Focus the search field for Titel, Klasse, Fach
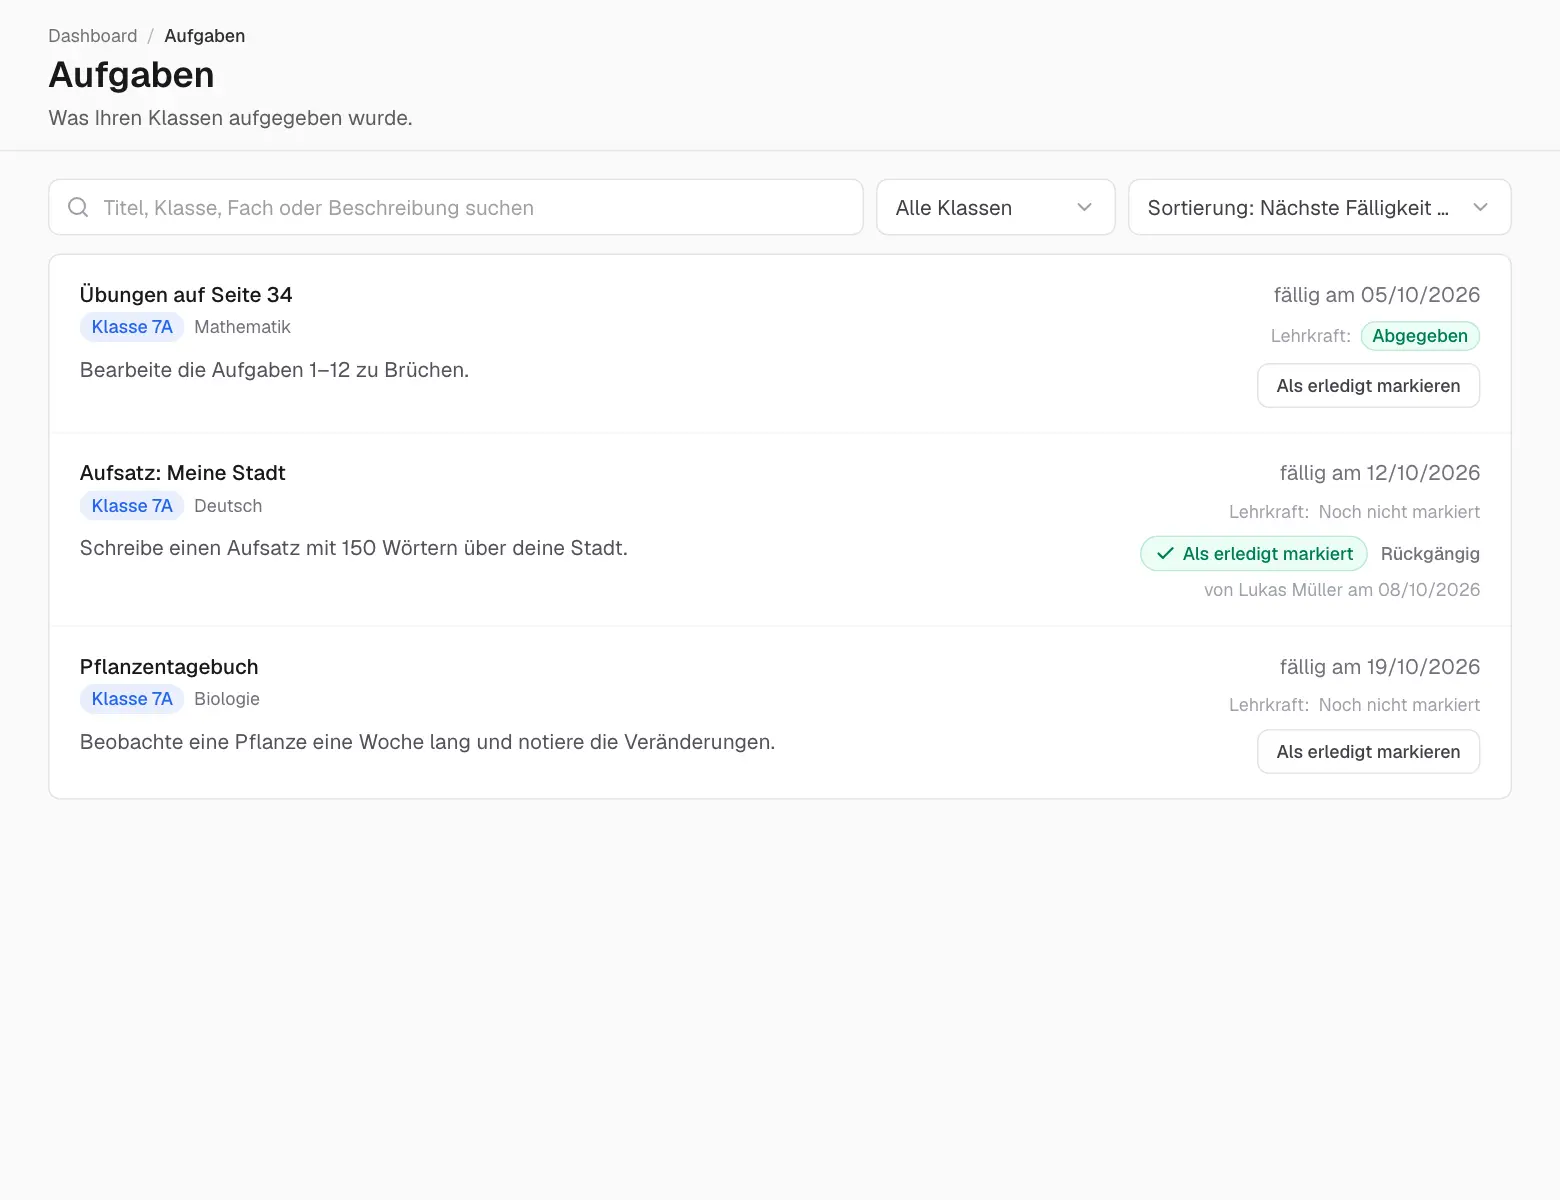This screenshot has height=1200, width=1560. [x=456, y=207]
